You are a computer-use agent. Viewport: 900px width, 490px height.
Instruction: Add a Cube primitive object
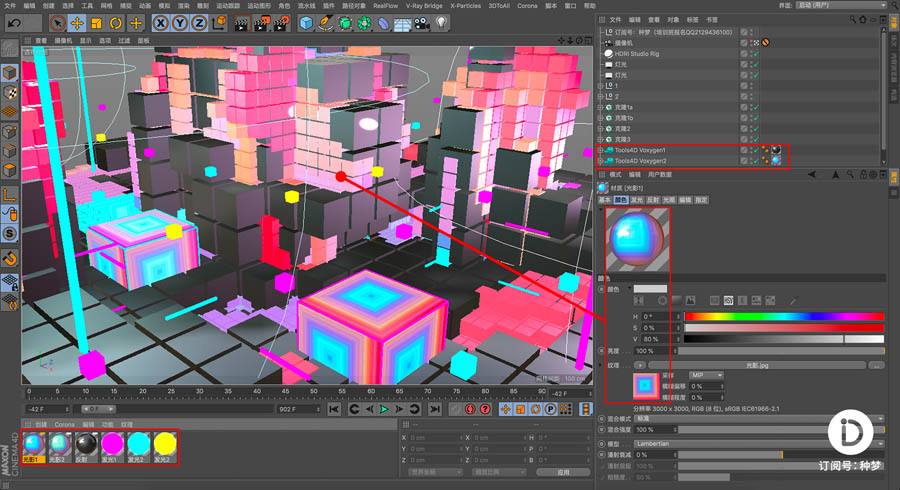[x=307, y=24]
